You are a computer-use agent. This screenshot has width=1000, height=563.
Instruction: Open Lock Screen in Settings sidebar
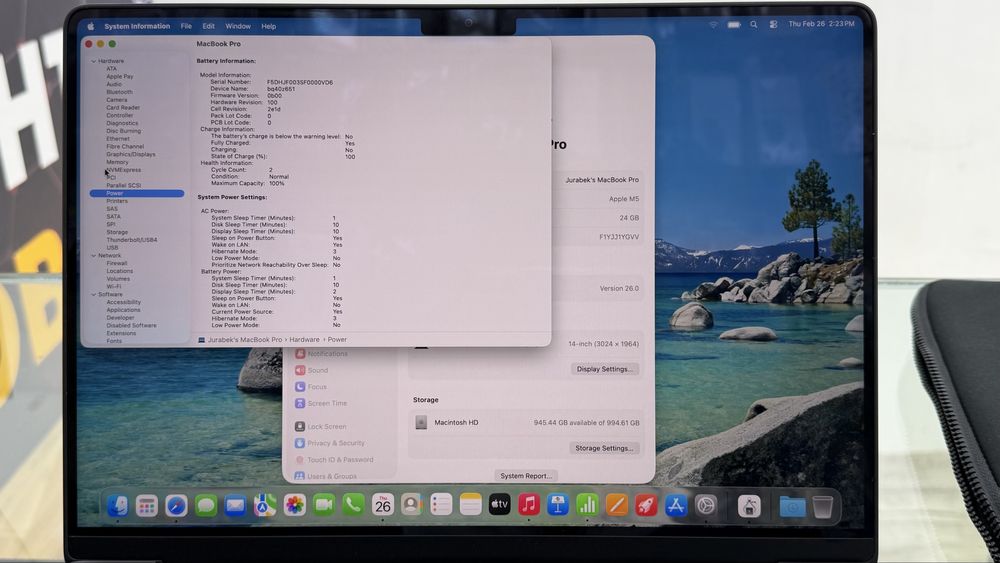click(321, 427)
